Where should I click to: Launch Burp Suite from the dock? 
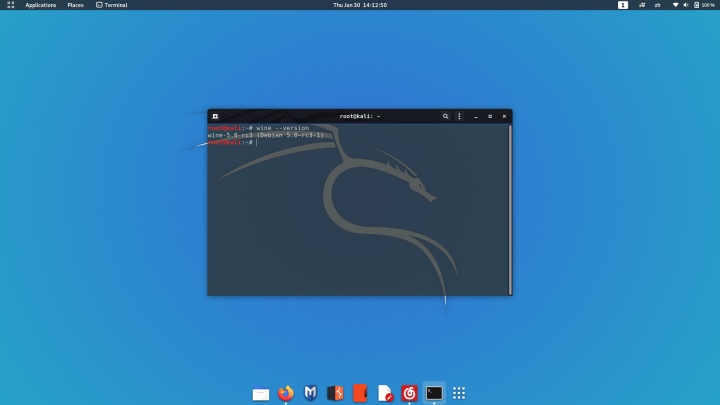point(335,393)
